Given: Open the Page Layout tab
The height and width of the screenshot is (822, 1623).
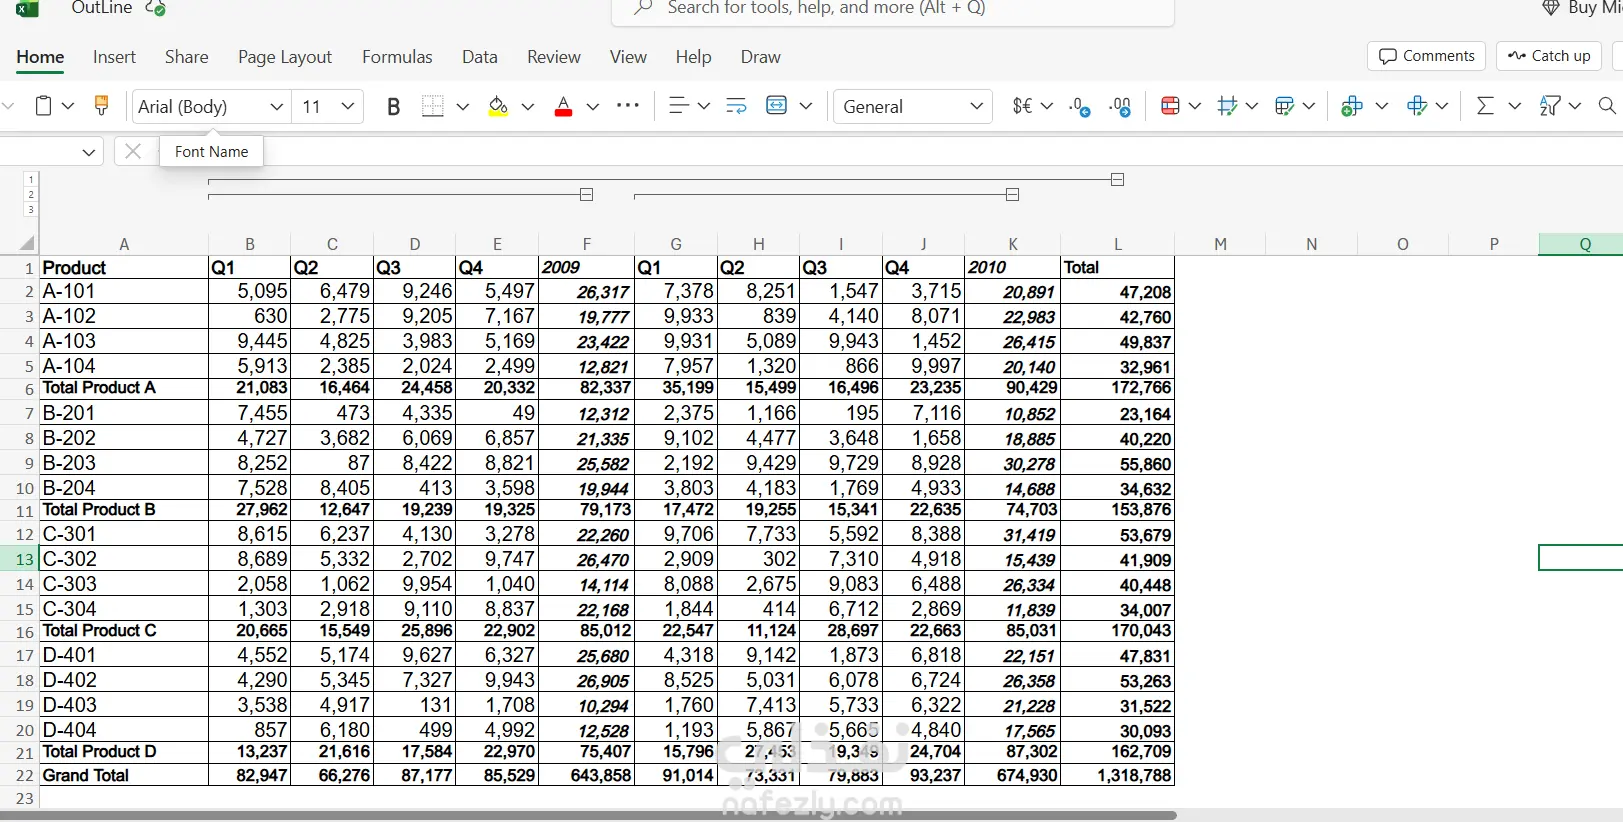Looking at the screenshot, I should pos(285,57).
